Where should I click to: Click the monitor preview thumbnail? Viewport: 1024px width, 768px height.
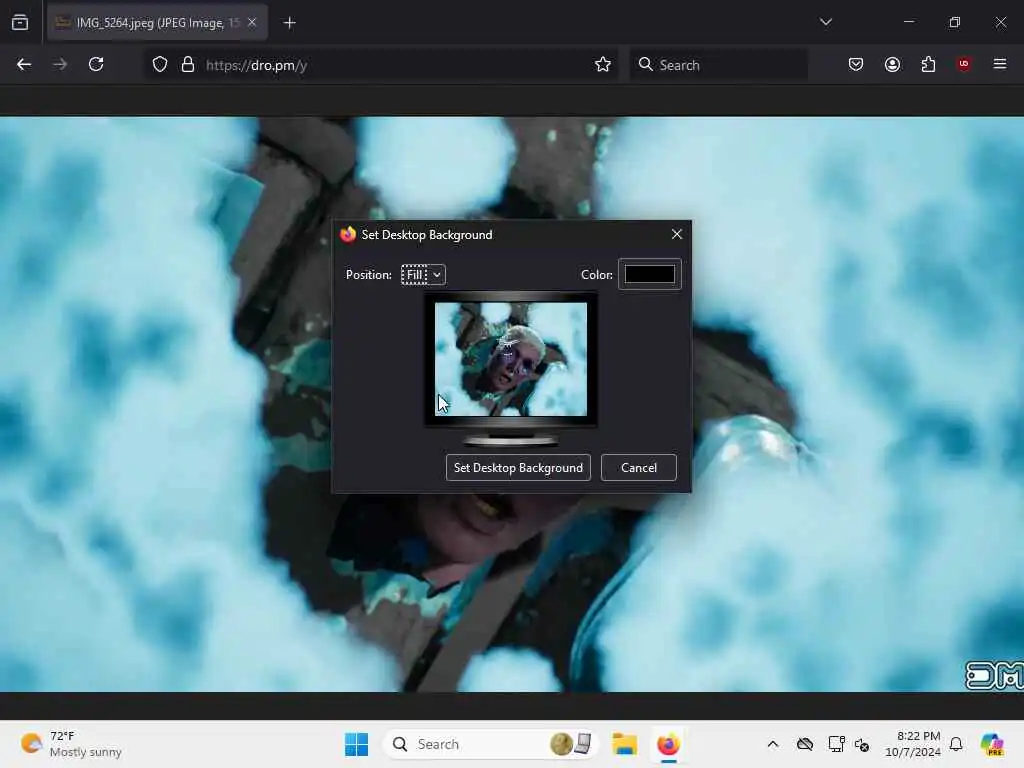coord(511,359)
